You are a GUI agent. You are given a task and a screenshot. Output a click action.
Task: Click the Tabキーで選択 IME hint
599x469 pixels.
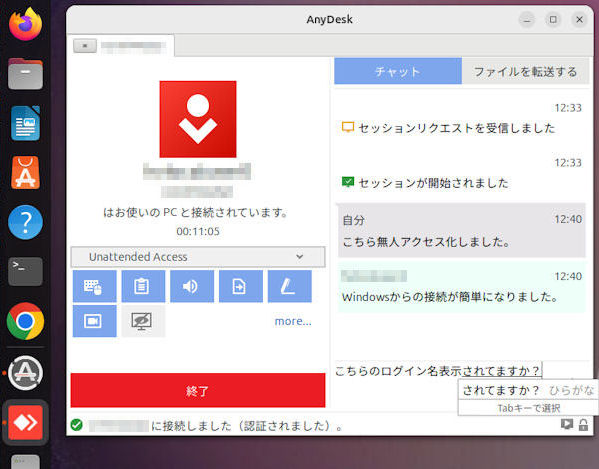(x=529, y=408)
